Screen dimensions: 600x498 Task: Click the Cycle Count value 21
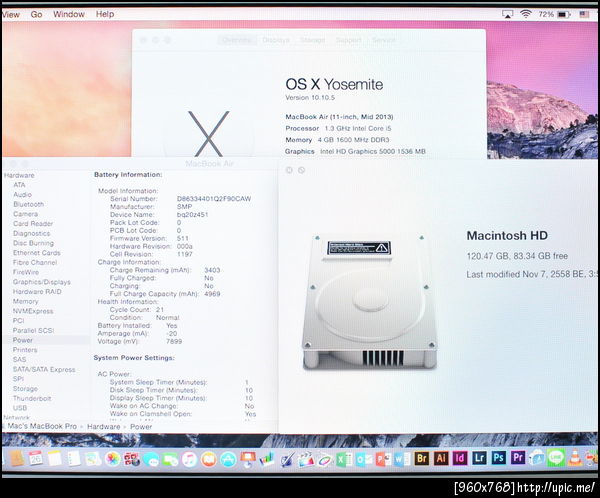pos(160,310)
